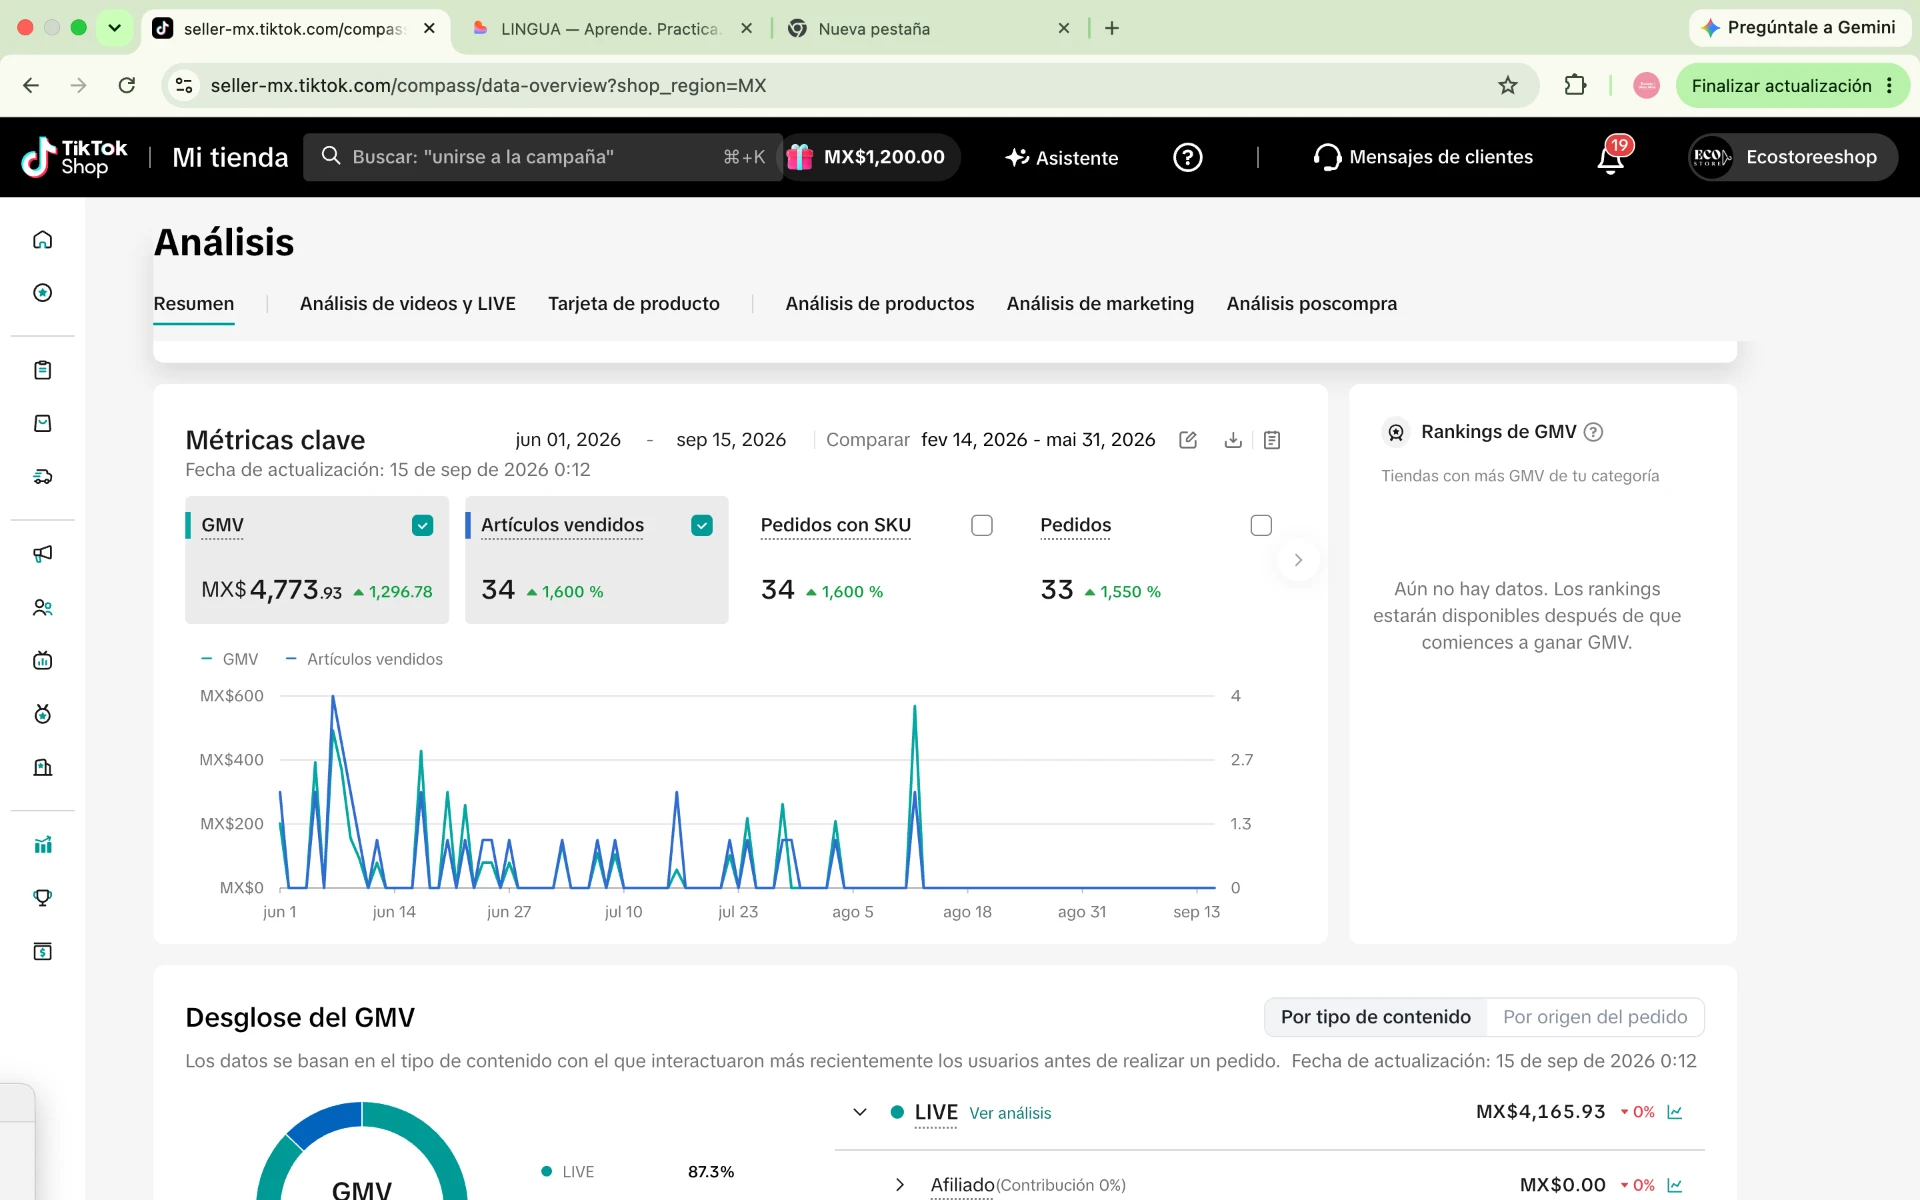The image size is (1920, 1200).
Task: Click the star-in-circle sidebar icon below home
Action: (x=42, y=293)
